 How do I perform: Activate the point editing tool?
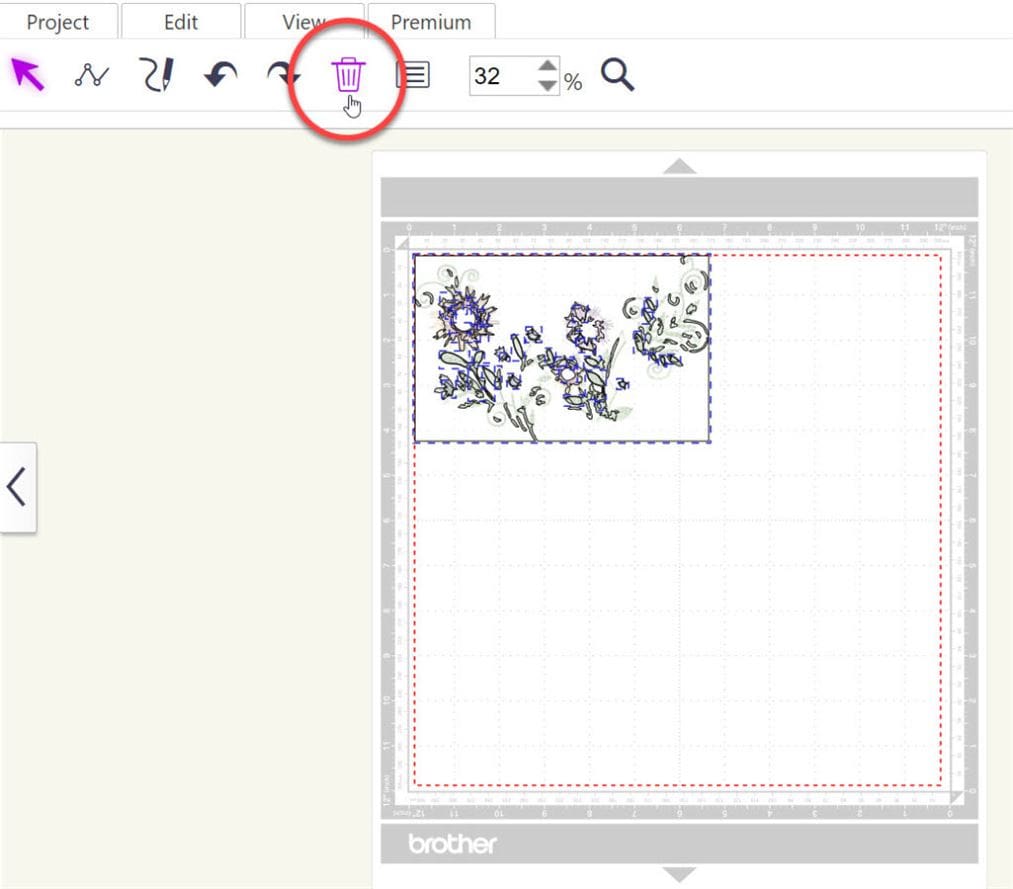(x=91, y=74)
